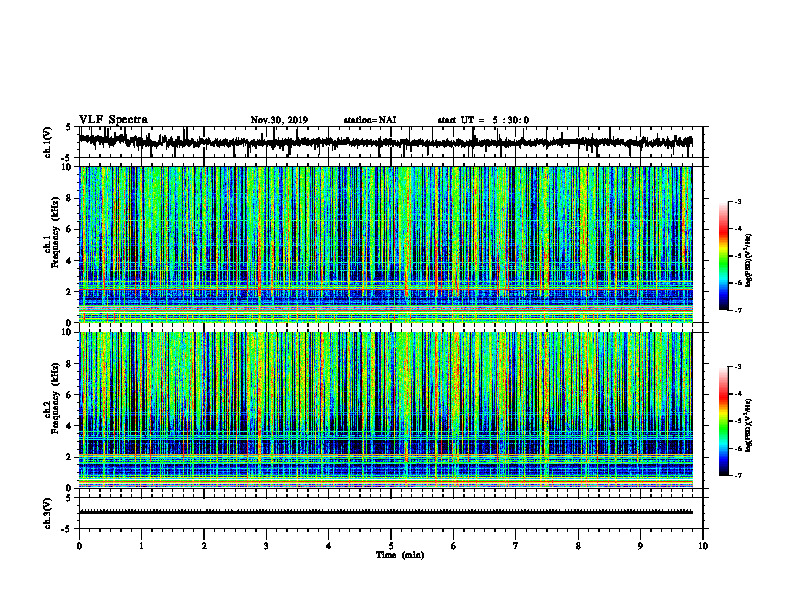Click the ch.1 PSD color scale bar
Image resolution: width=792 pixels, height=612 pixels.
click(723, 256)
